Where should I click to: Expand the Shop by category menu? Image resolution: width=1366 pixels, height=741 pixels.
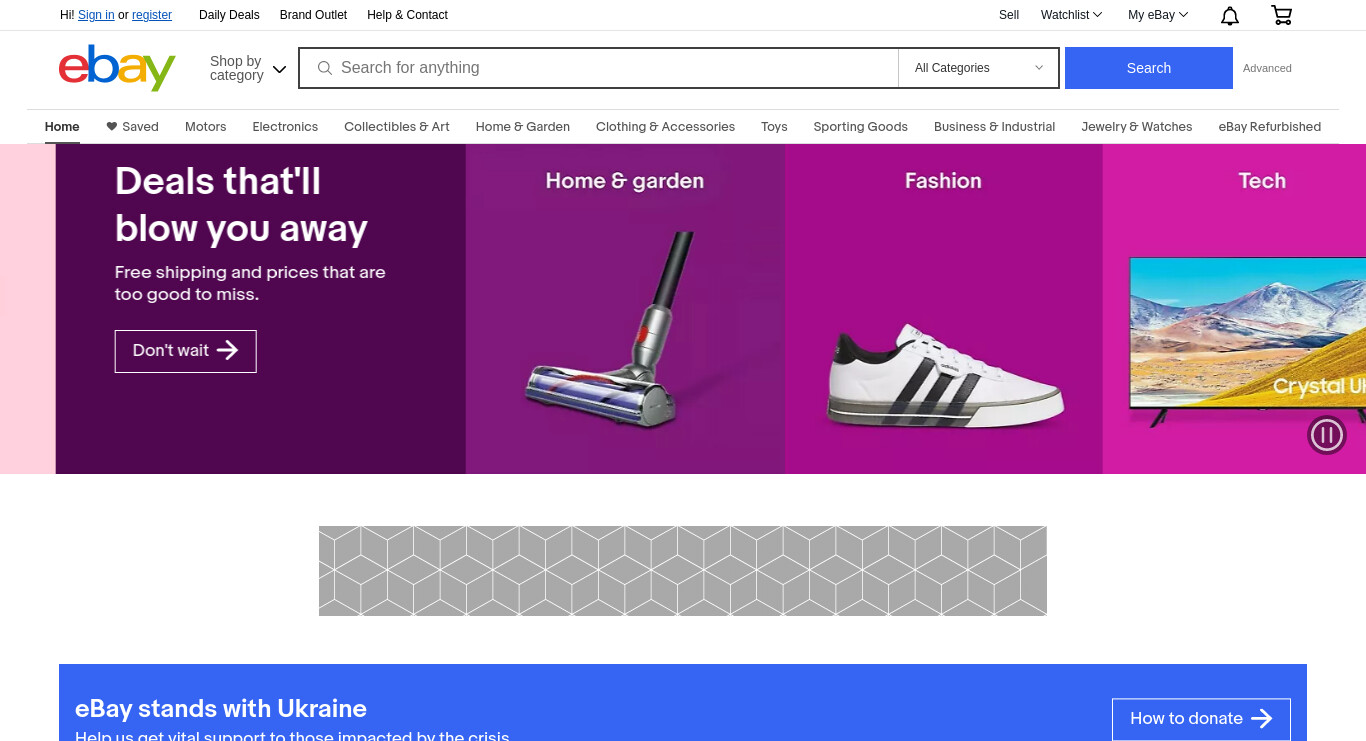[248, 68]
